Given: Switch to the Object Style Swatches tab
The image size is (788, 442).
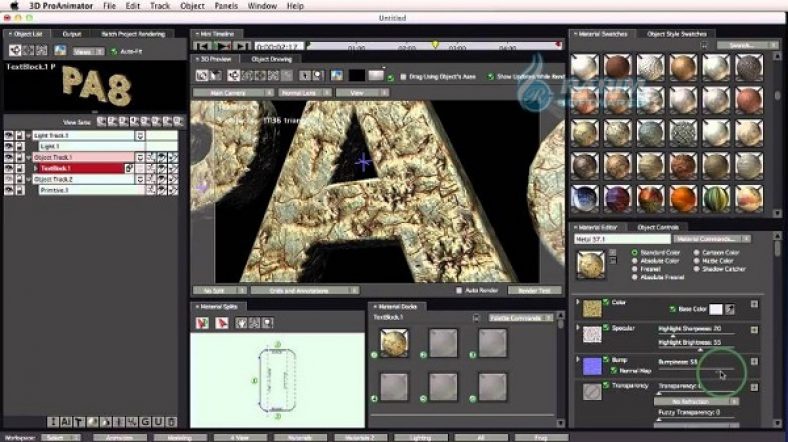Looking at the screenshot, I should click(677, 33).
